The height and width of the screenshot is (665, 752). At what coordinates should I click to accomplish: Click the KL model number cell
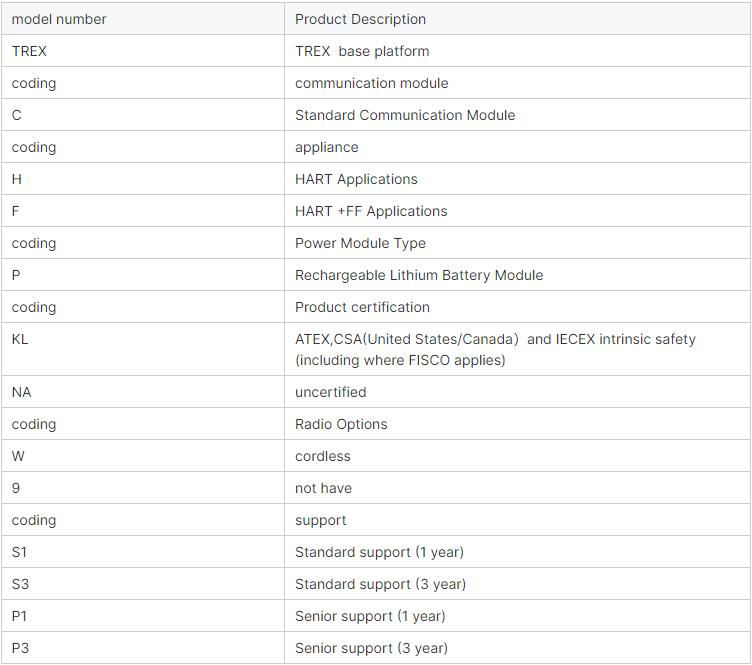[20, 339]
